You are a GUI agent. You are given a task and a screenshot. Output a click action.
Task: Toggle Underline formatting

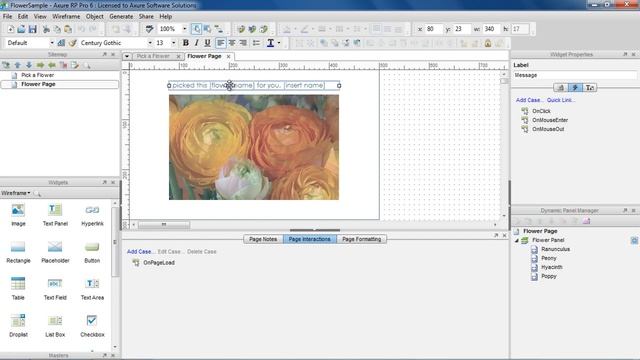point(207,43)
